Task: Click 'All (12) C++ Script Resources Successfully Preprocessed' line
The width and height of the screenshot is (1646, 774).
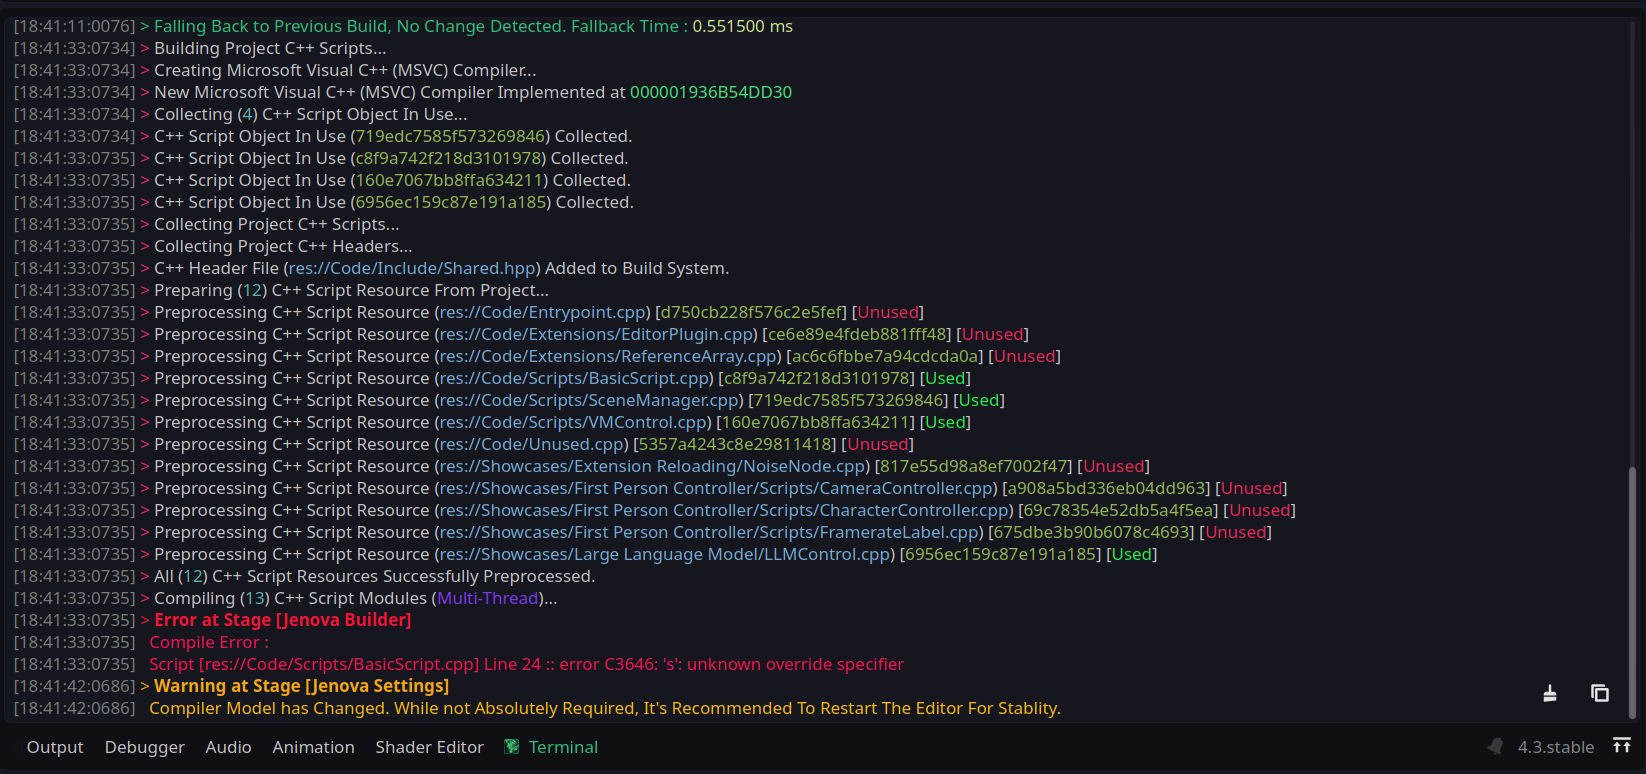Action: pyautogui.click(x=375, y=576)
